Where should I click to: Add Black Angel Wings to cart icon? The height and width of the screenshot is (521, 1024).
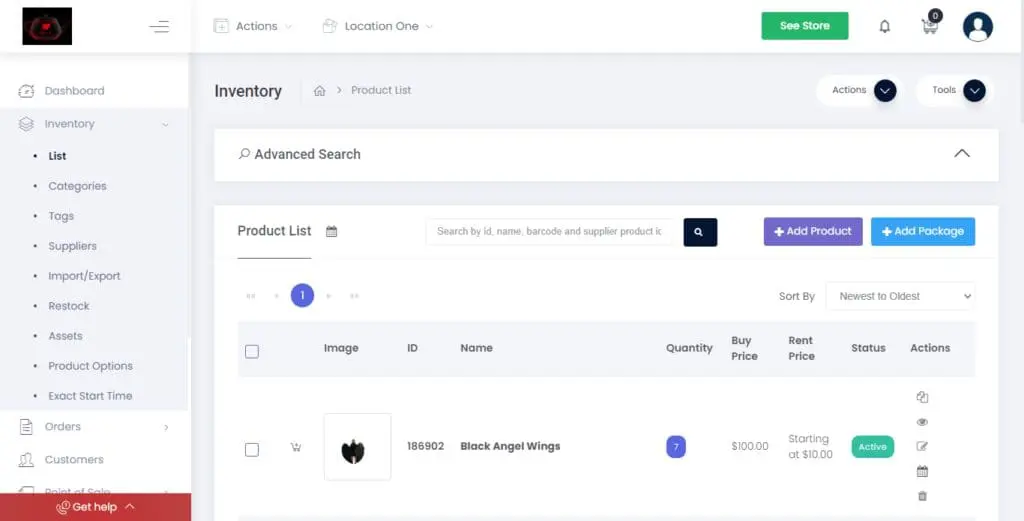click(x=296, y=447)
